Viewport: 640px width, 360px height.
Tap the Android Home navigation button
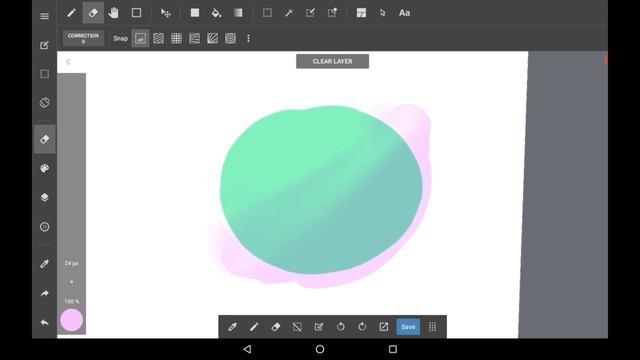point(320,349)
